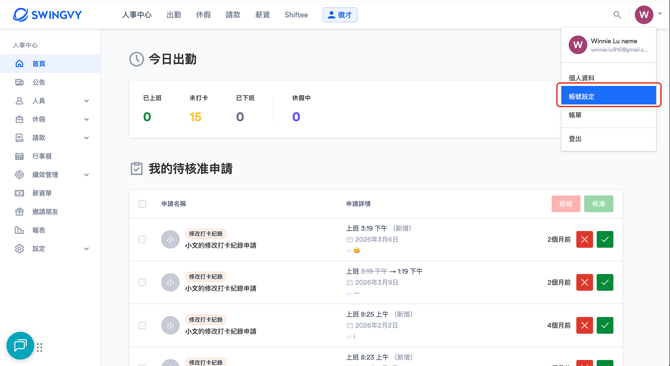The width and height of the screenshot is (670, 366).
Task: Click the person icon beside 人員
Action: click(19, 101)
